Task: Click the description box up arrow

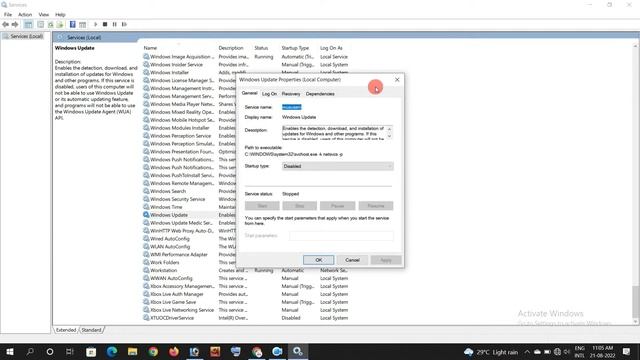Action: click(389, 129)
